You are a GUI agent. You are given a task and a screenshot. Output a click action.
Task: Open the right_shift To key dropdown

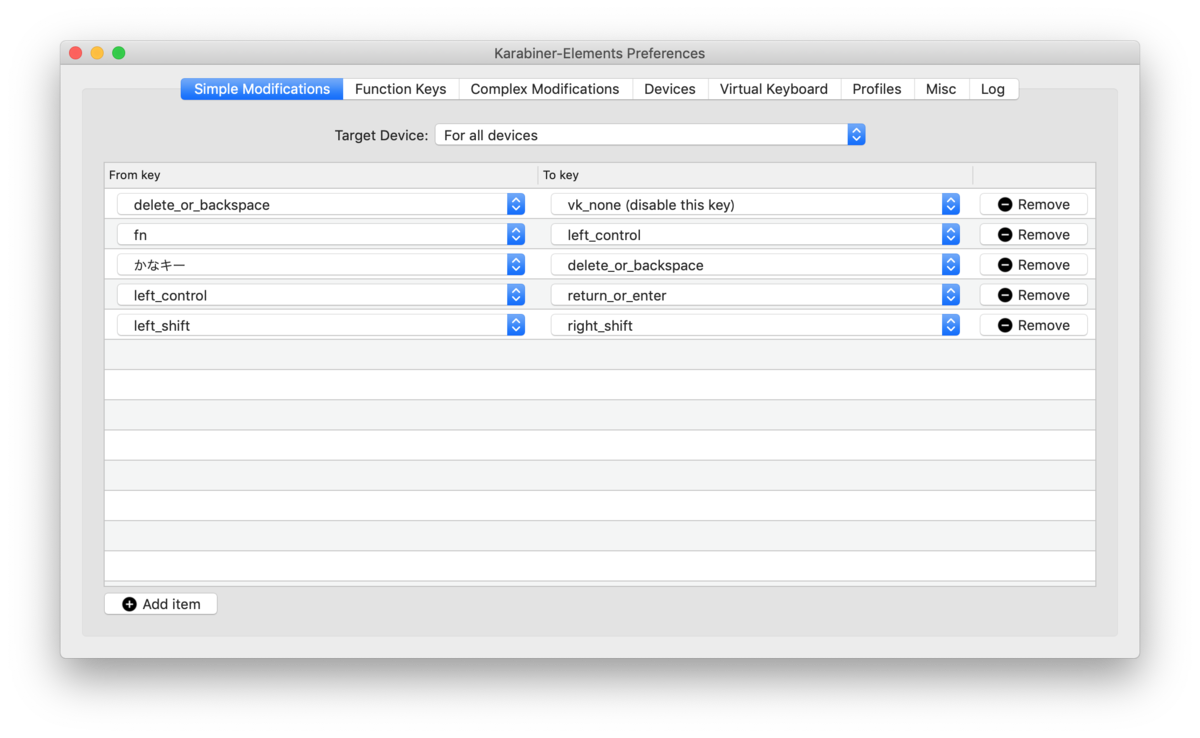[x=756, y=325]
